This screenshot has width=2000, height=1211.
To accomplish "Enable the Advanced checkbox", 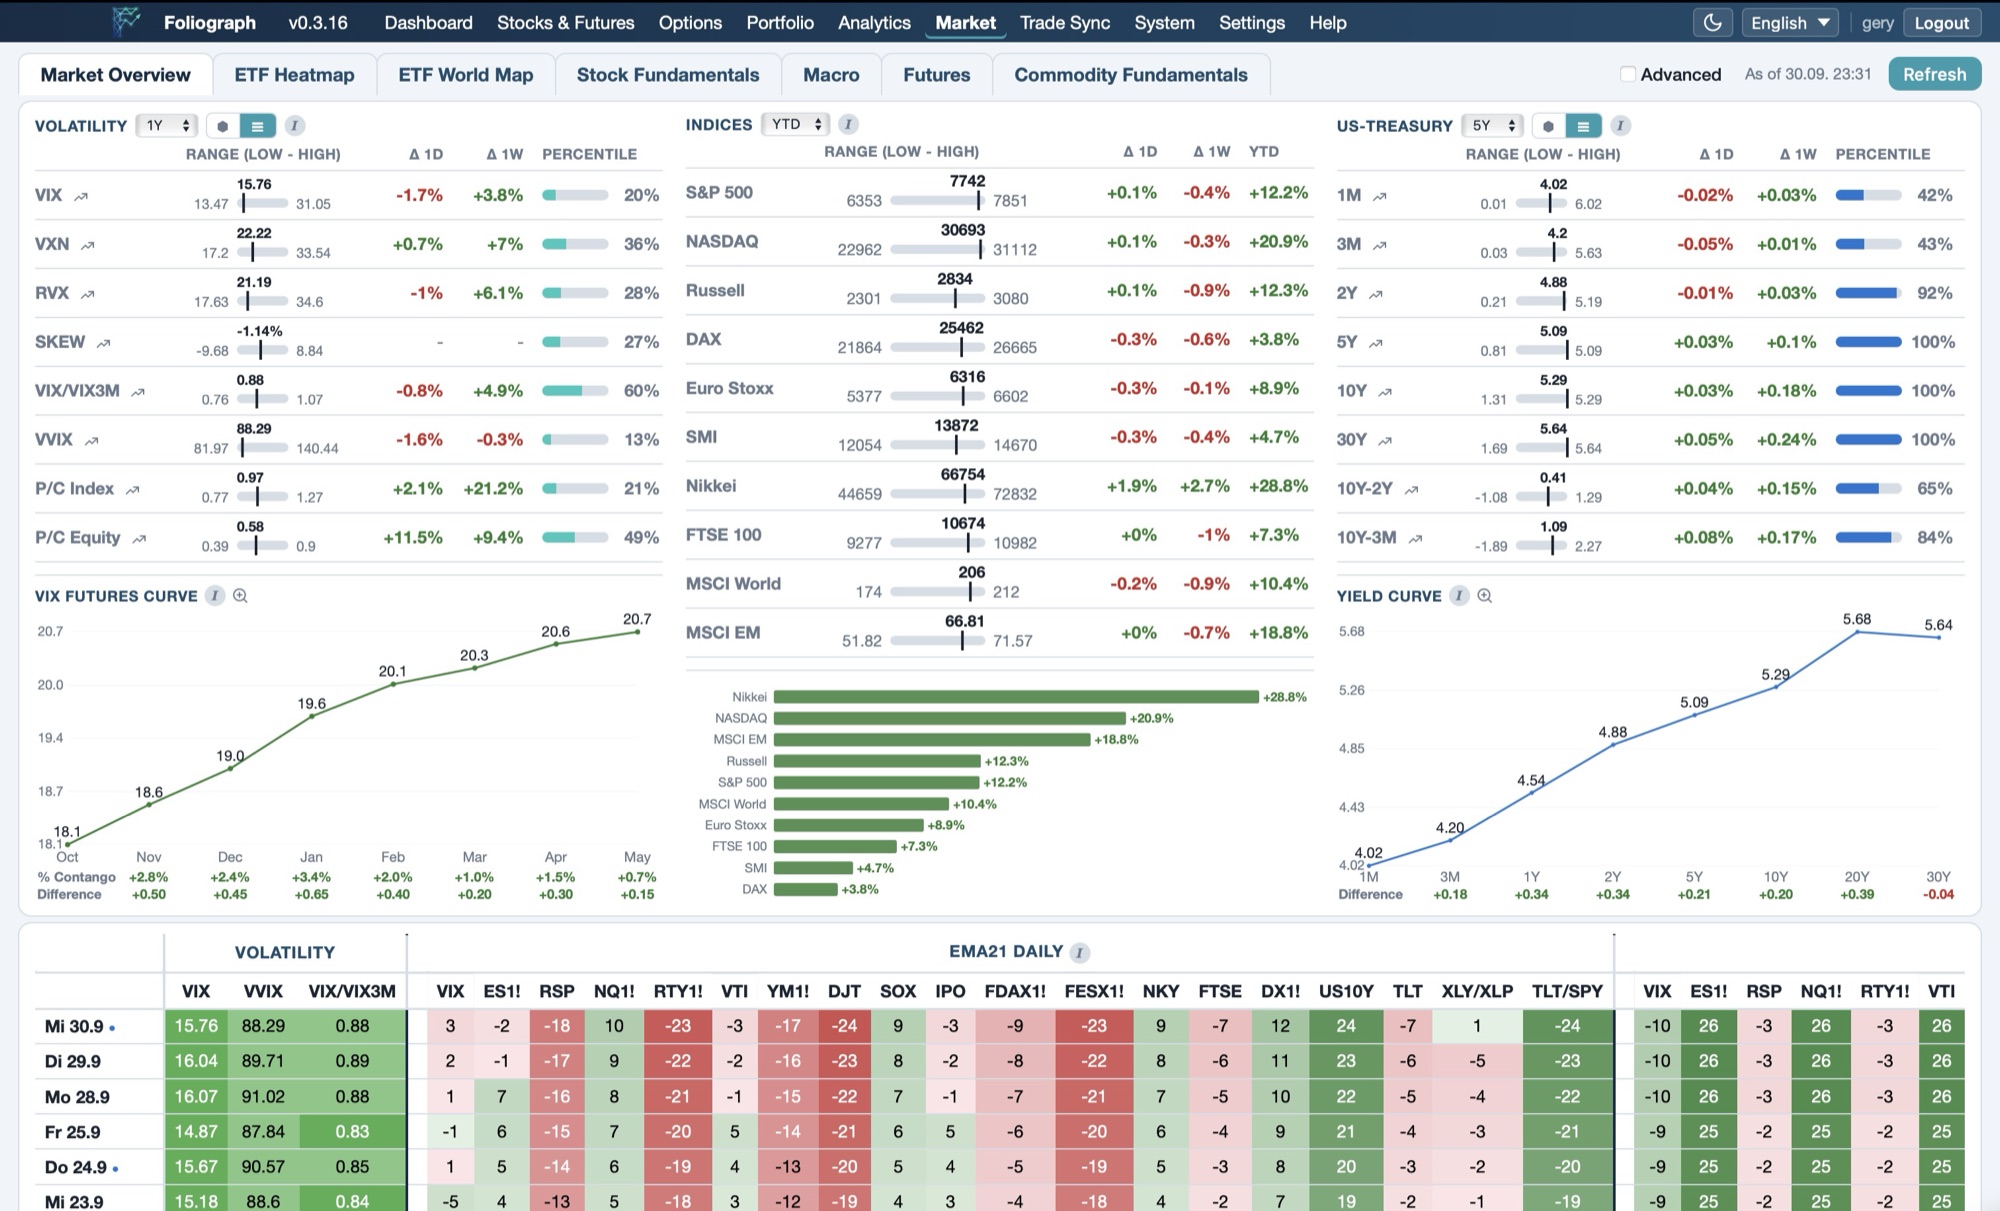I will [x=1628, y=74].
